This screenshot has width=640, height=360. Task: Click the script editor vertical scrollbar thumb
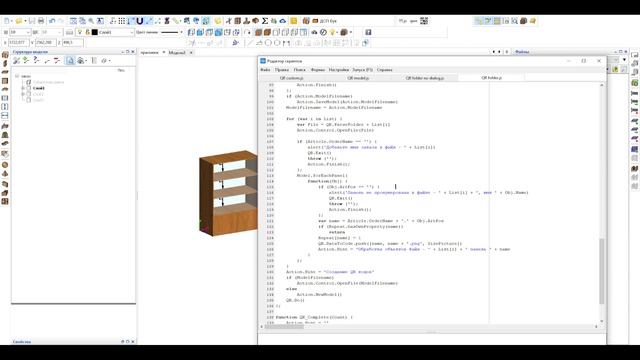coord(601,271)
